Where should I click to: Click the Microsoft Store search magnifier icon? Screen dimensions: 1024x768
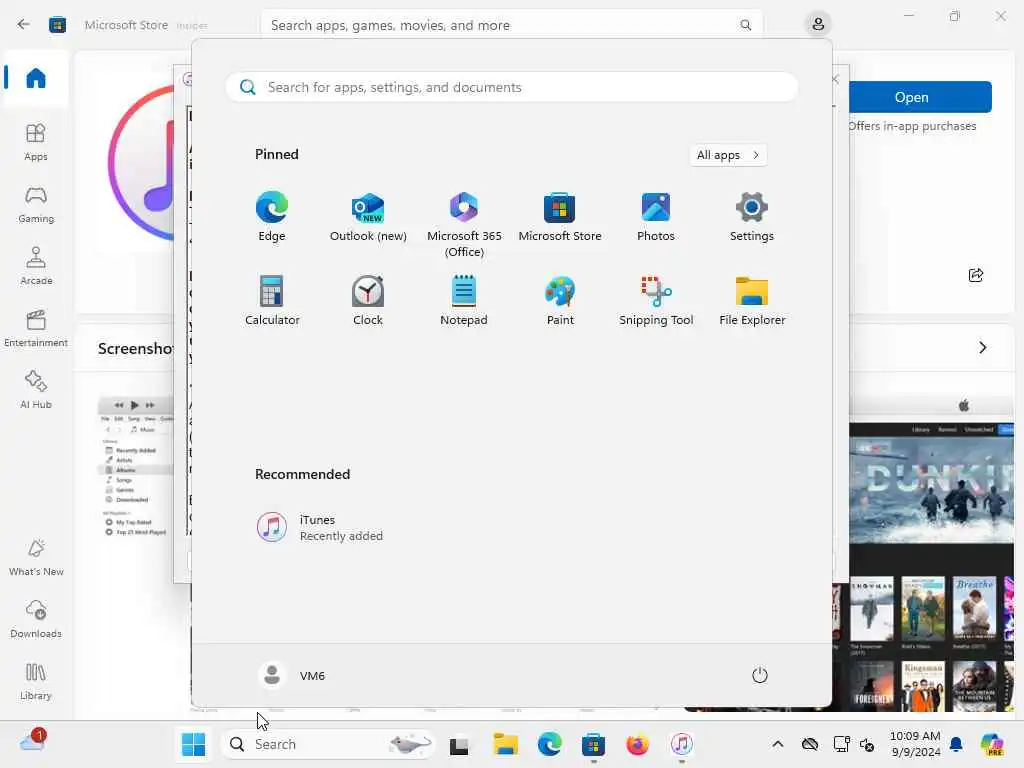(x=745, y=25)
